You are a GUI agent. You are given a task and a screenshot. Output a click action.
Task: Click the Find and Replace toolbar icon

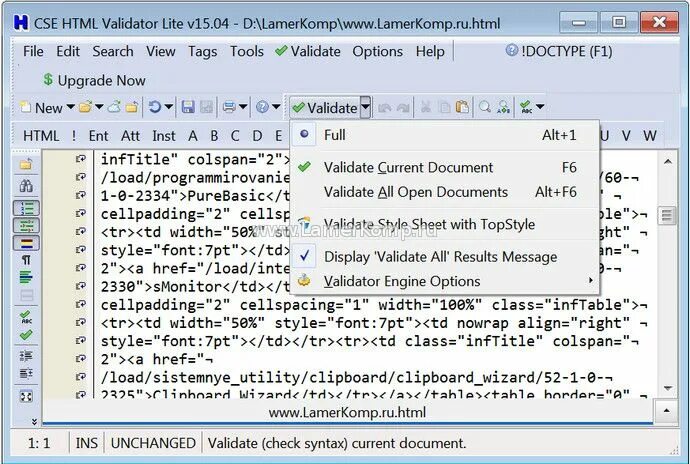click(x=503, y=107)
